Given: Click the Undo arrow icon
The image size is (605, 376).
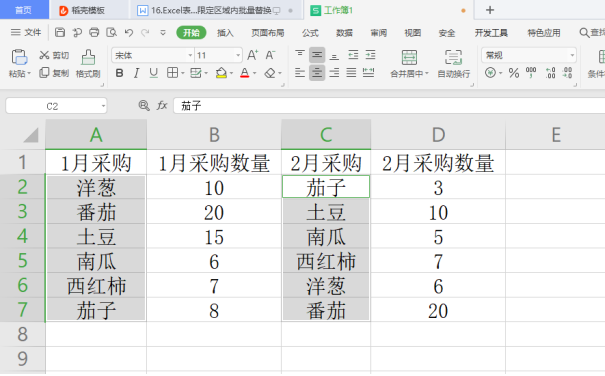Looking at the screenshot, I should pyautogui.click(x=129, y=33).
